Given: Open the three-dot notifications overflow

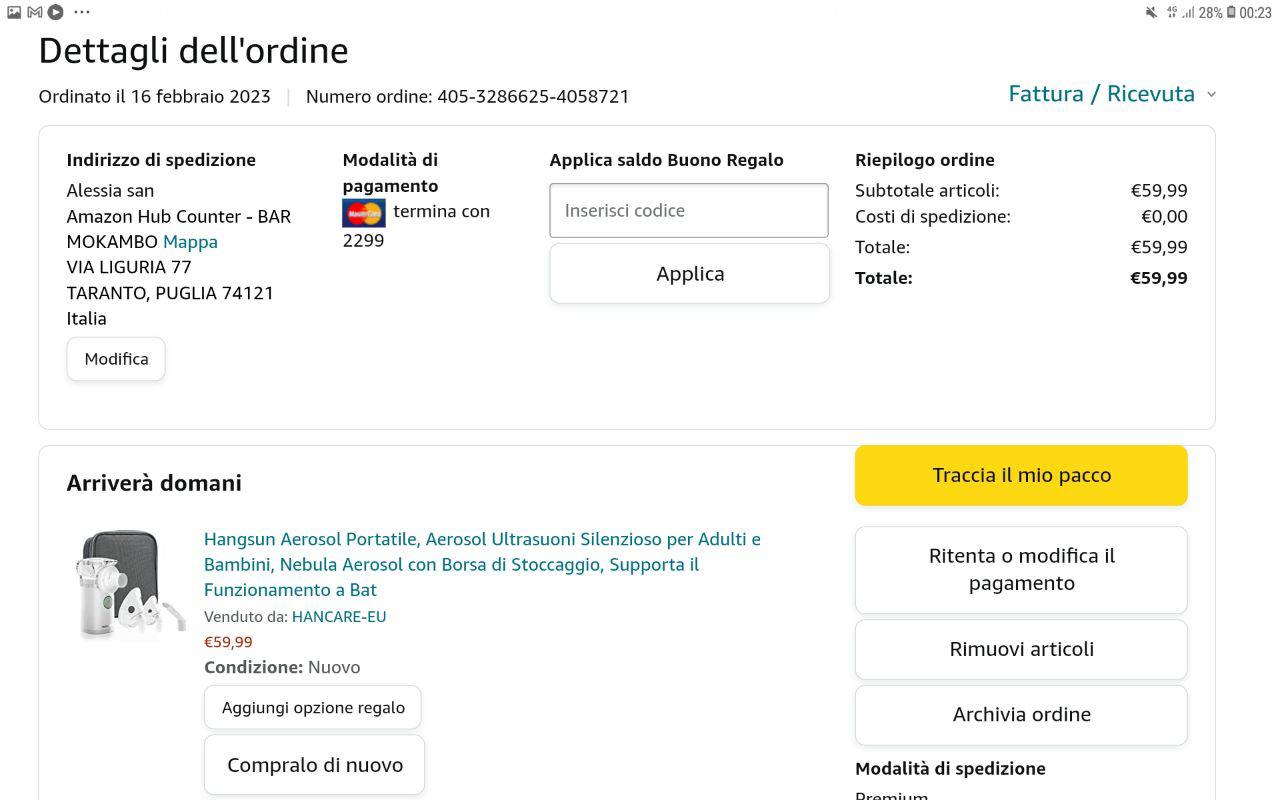Looking at the screenshot, I should click(82, 12).
